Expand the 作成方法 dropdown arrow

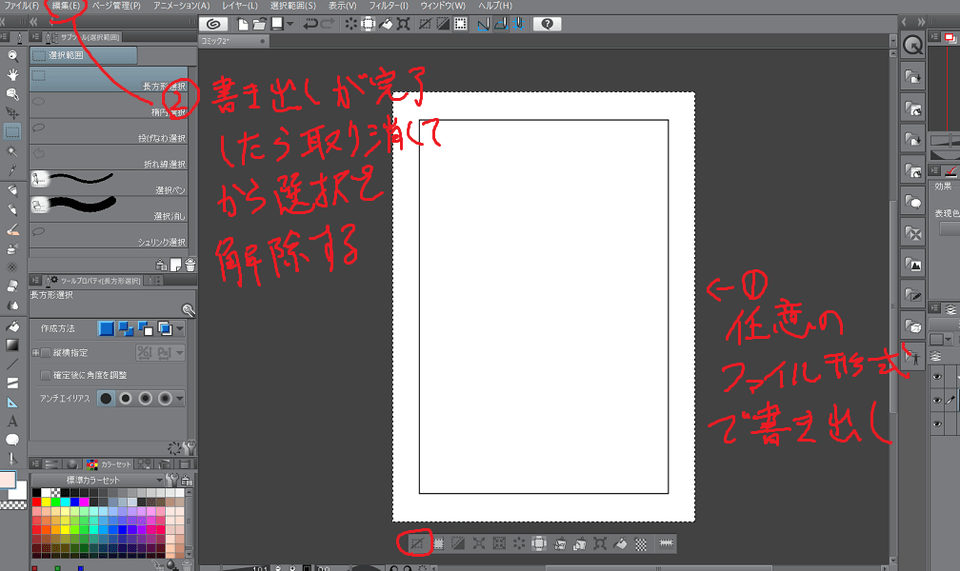point(179,328)
